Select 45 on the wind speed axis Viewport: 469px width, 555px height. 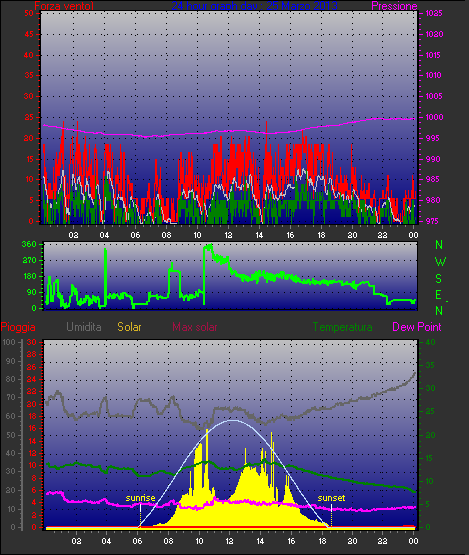[x=29, y=34]
